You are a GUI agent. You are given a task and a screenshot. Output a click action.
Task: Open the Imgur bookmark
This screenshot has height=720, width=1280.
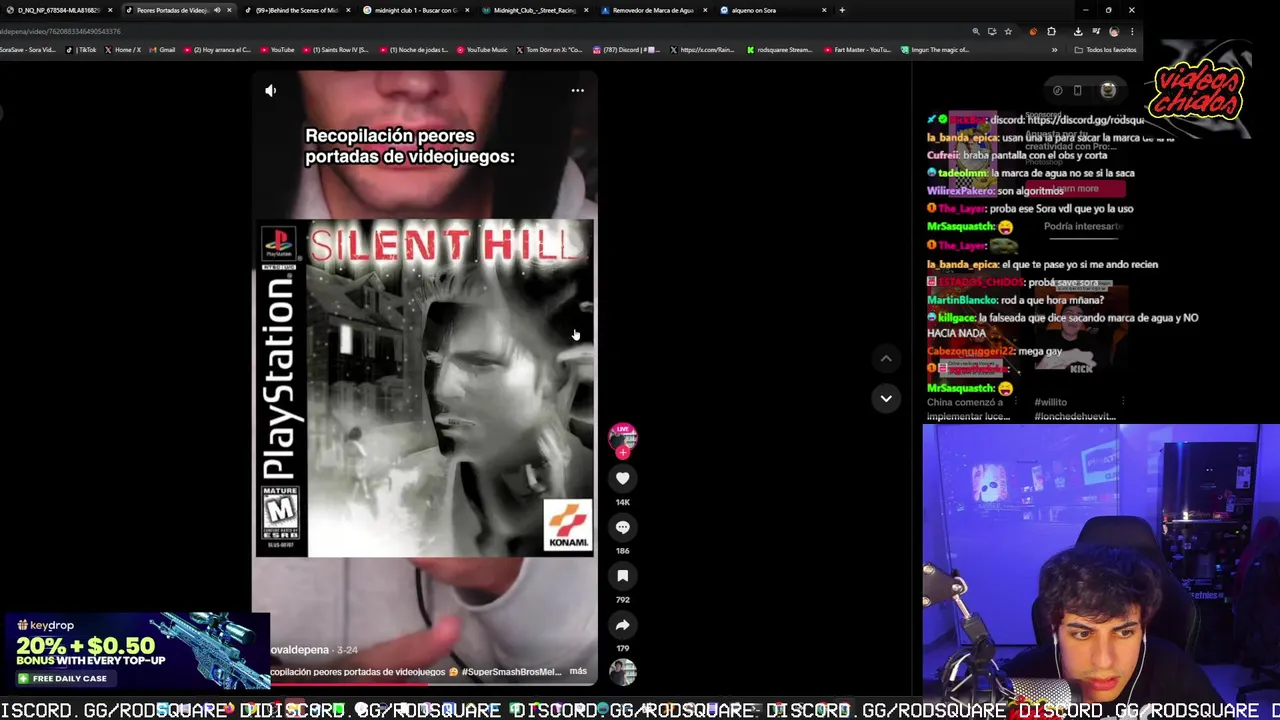(935, 49)
